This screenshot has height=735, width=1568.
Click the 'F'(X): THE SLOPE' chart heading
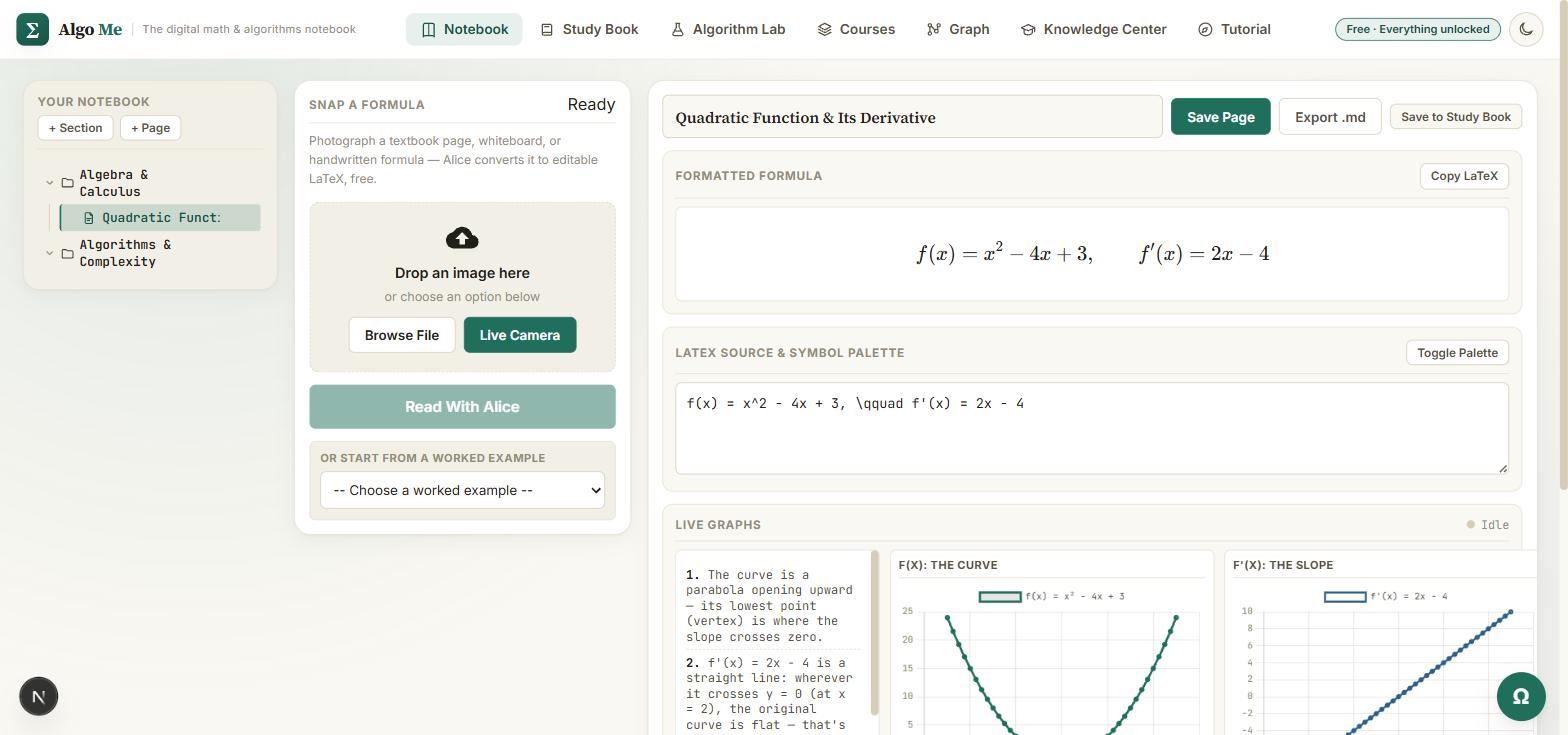tap(1283, 565)
